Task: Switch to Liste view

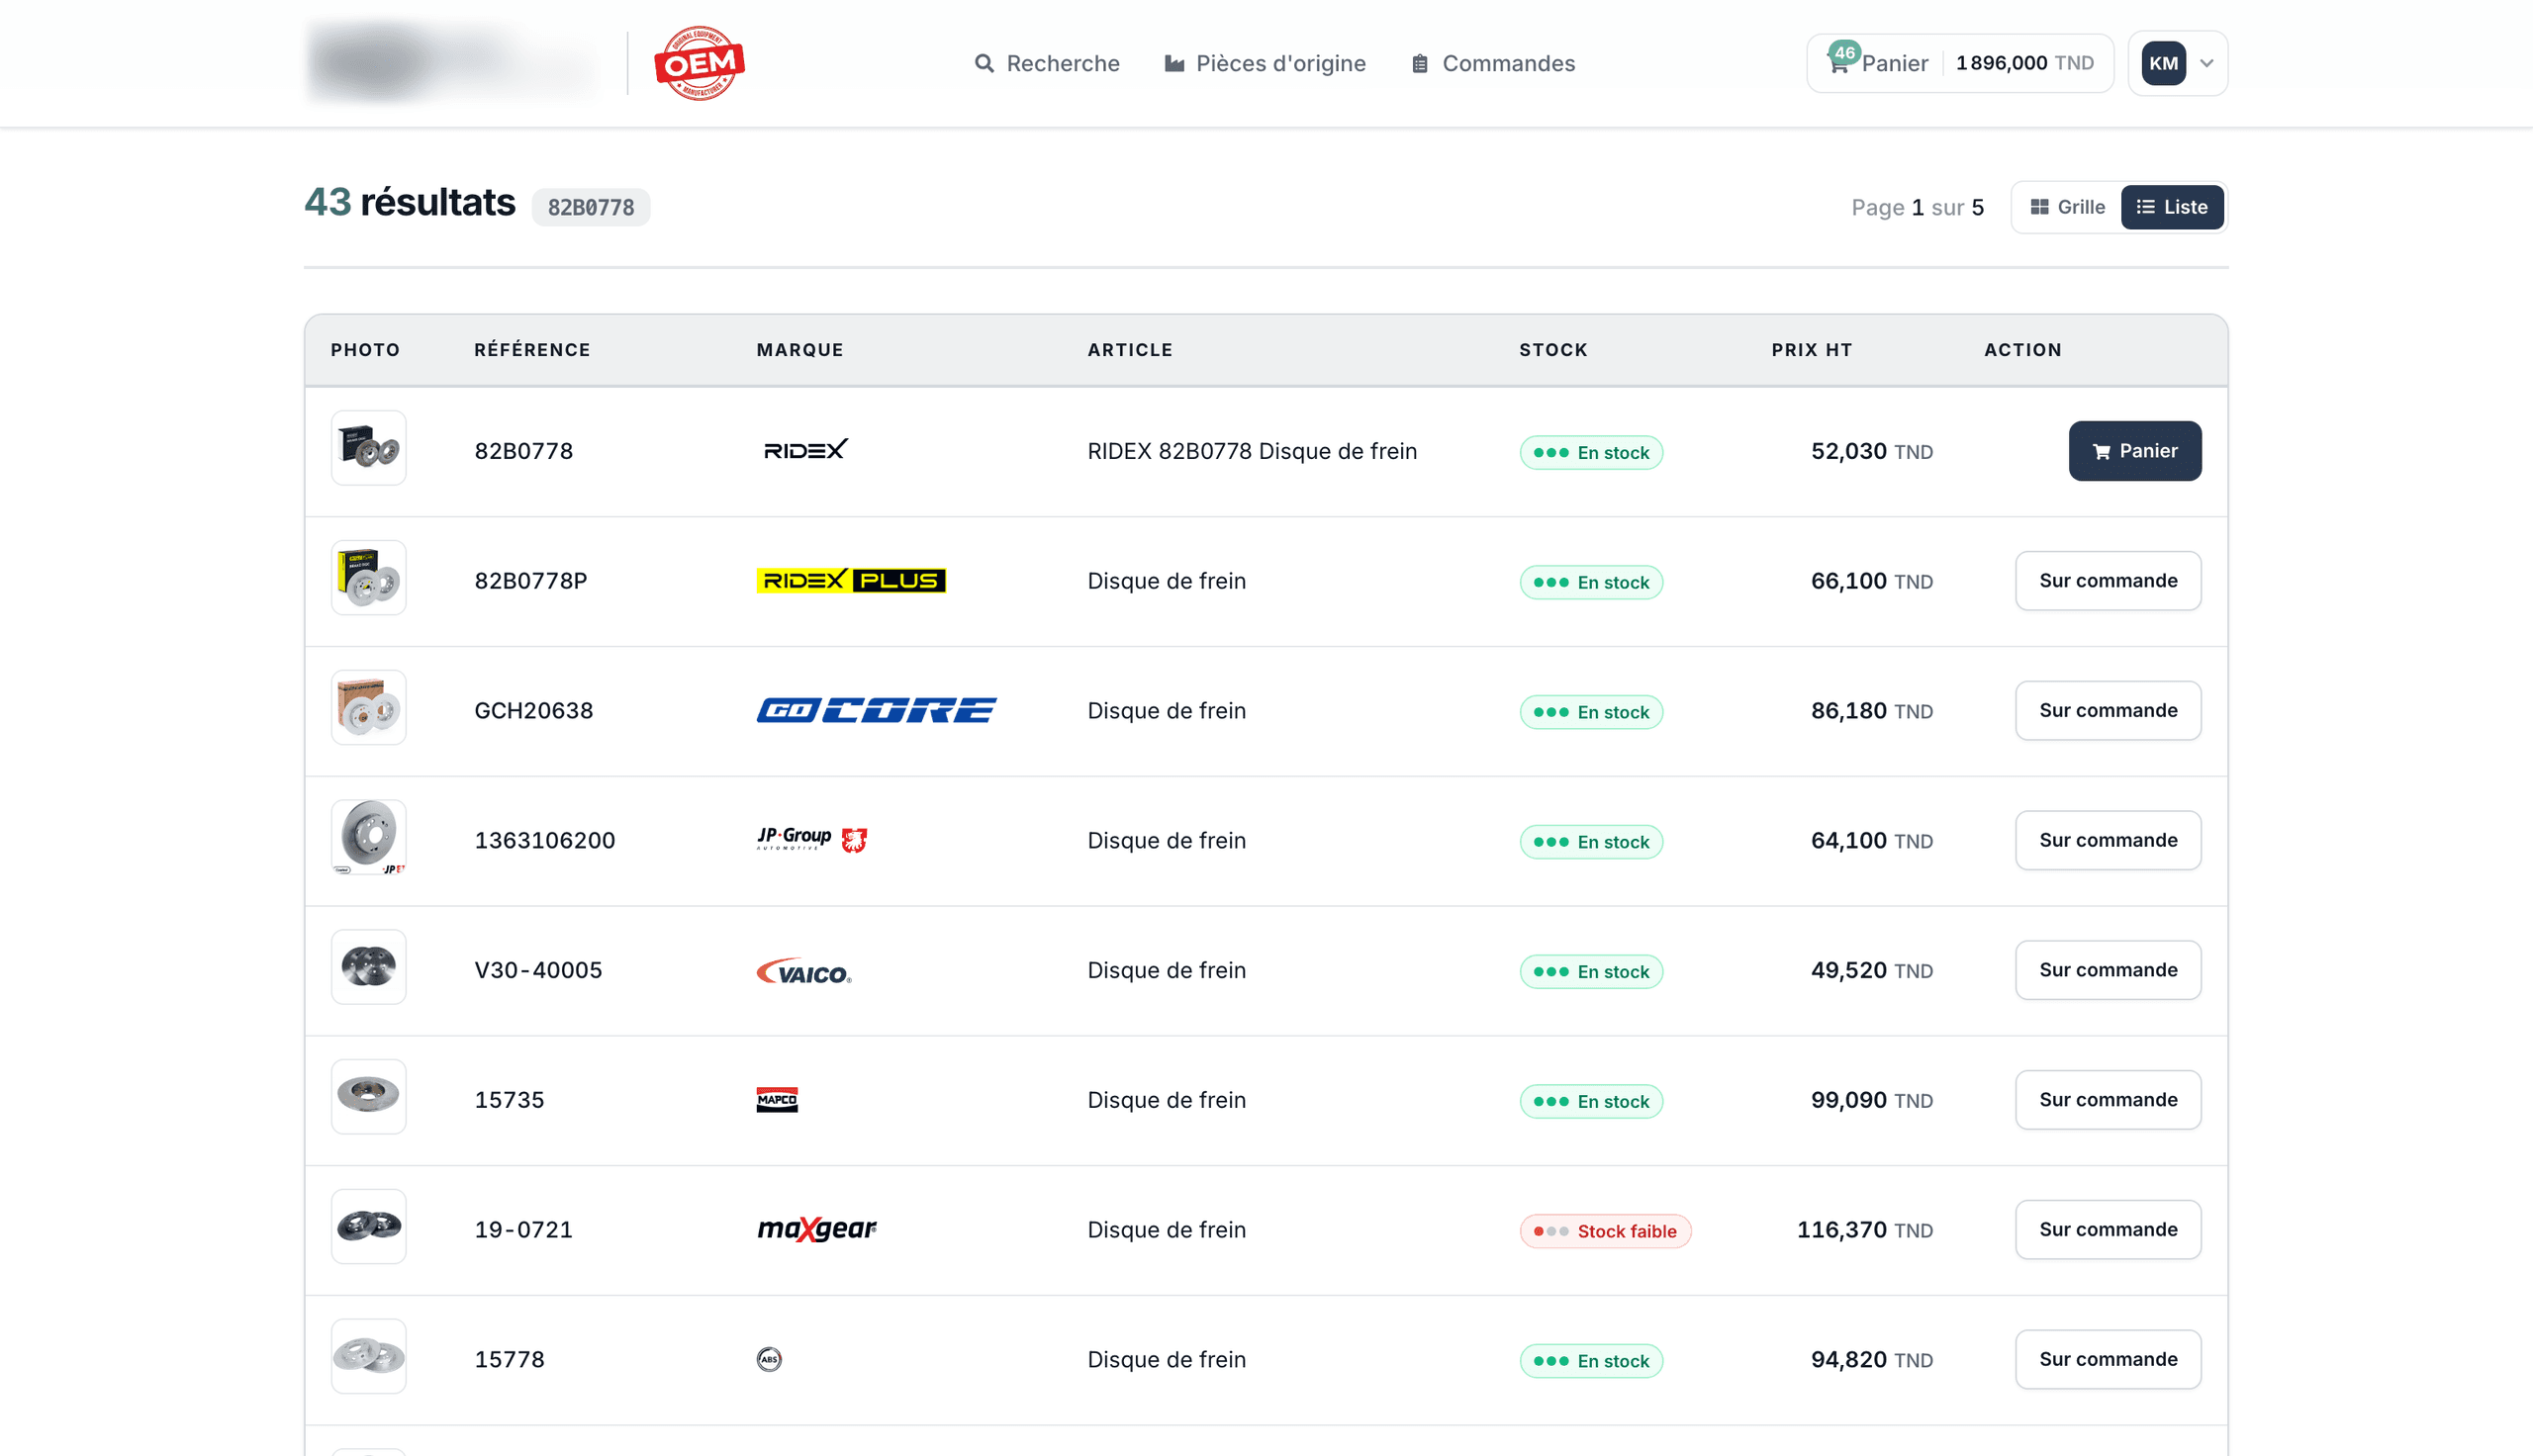Action: click(2172, 207)
